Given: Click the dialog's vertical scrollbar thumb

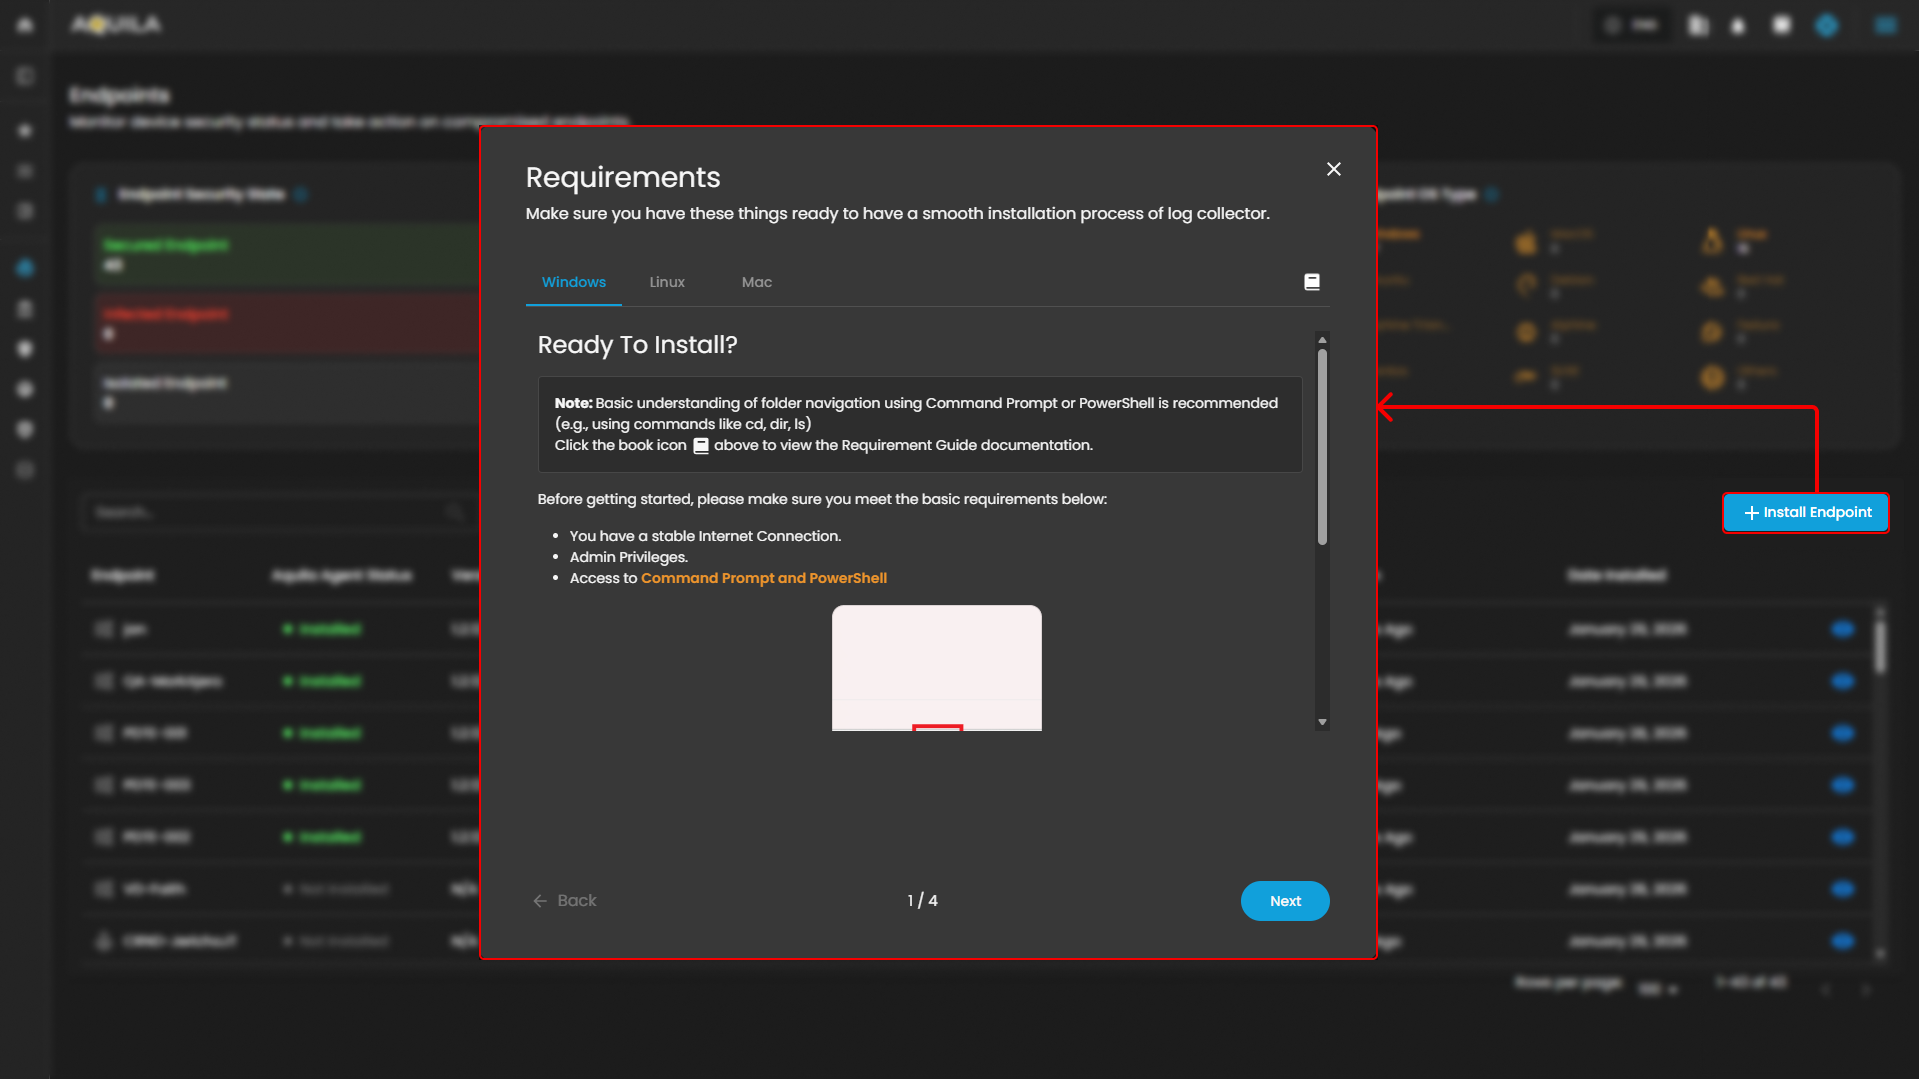Looking at the screenshot, I should (x=1322, y=445).
